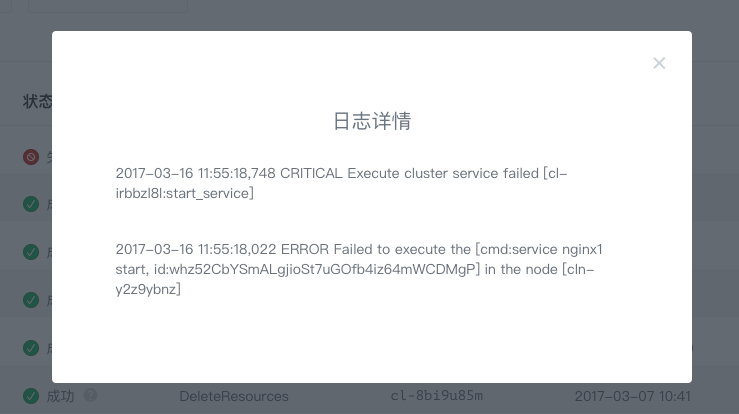Click the first green success check icon

31,204
